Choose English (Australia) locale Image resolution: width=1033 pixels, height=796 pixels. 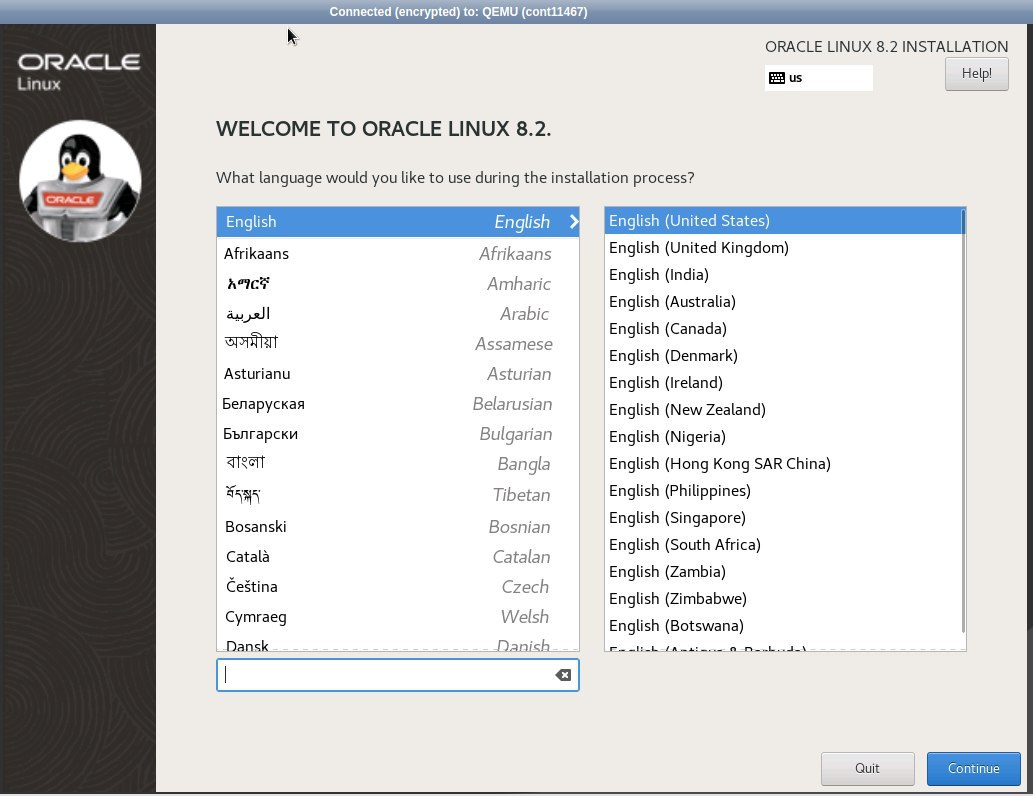point(783,302)
